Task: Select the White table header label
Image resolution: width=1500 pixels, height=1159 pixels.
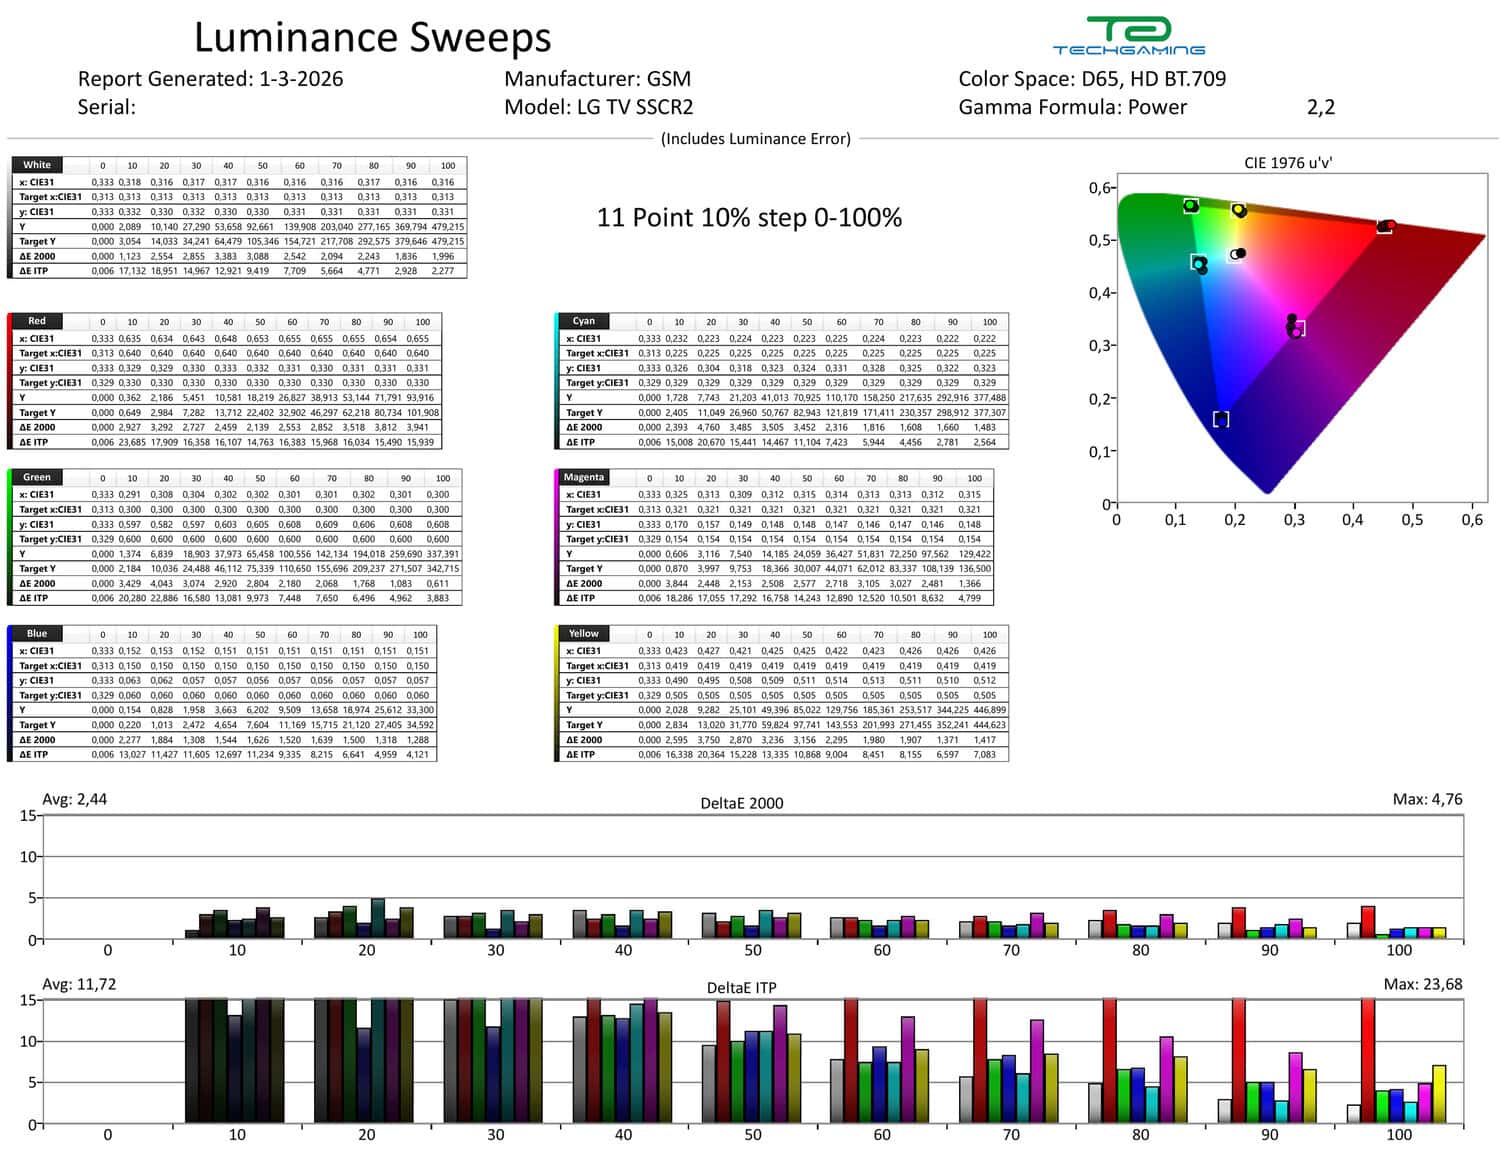Action: click(37, 165)
